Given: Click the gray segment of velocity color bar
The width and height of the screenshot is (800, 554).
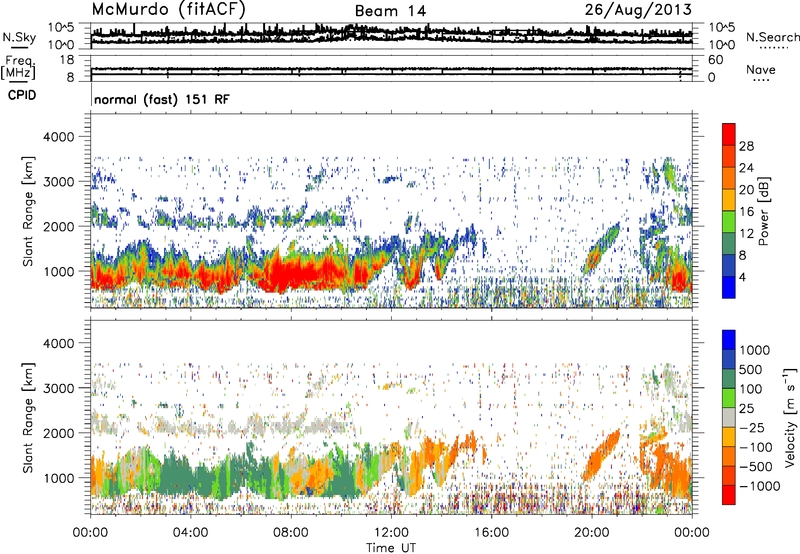Looking at the screenshot, I should tap(729, 417).
